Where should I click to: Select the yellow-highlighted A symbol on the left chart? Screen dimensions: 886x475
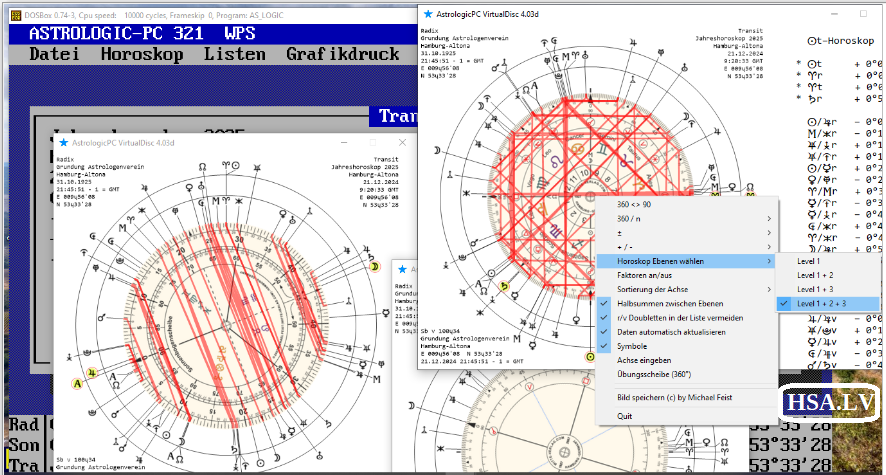coord(78,382)
